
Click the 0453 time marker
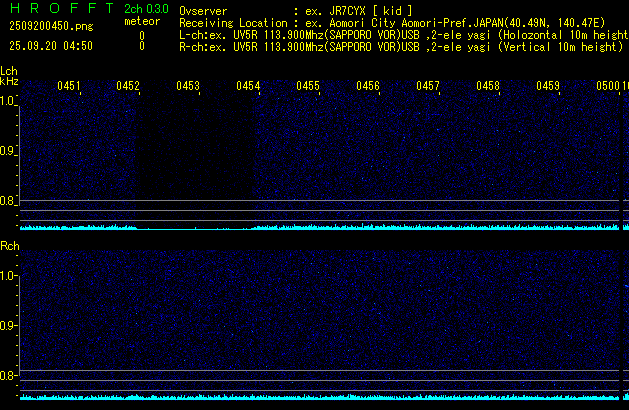[x=188, y=86]
